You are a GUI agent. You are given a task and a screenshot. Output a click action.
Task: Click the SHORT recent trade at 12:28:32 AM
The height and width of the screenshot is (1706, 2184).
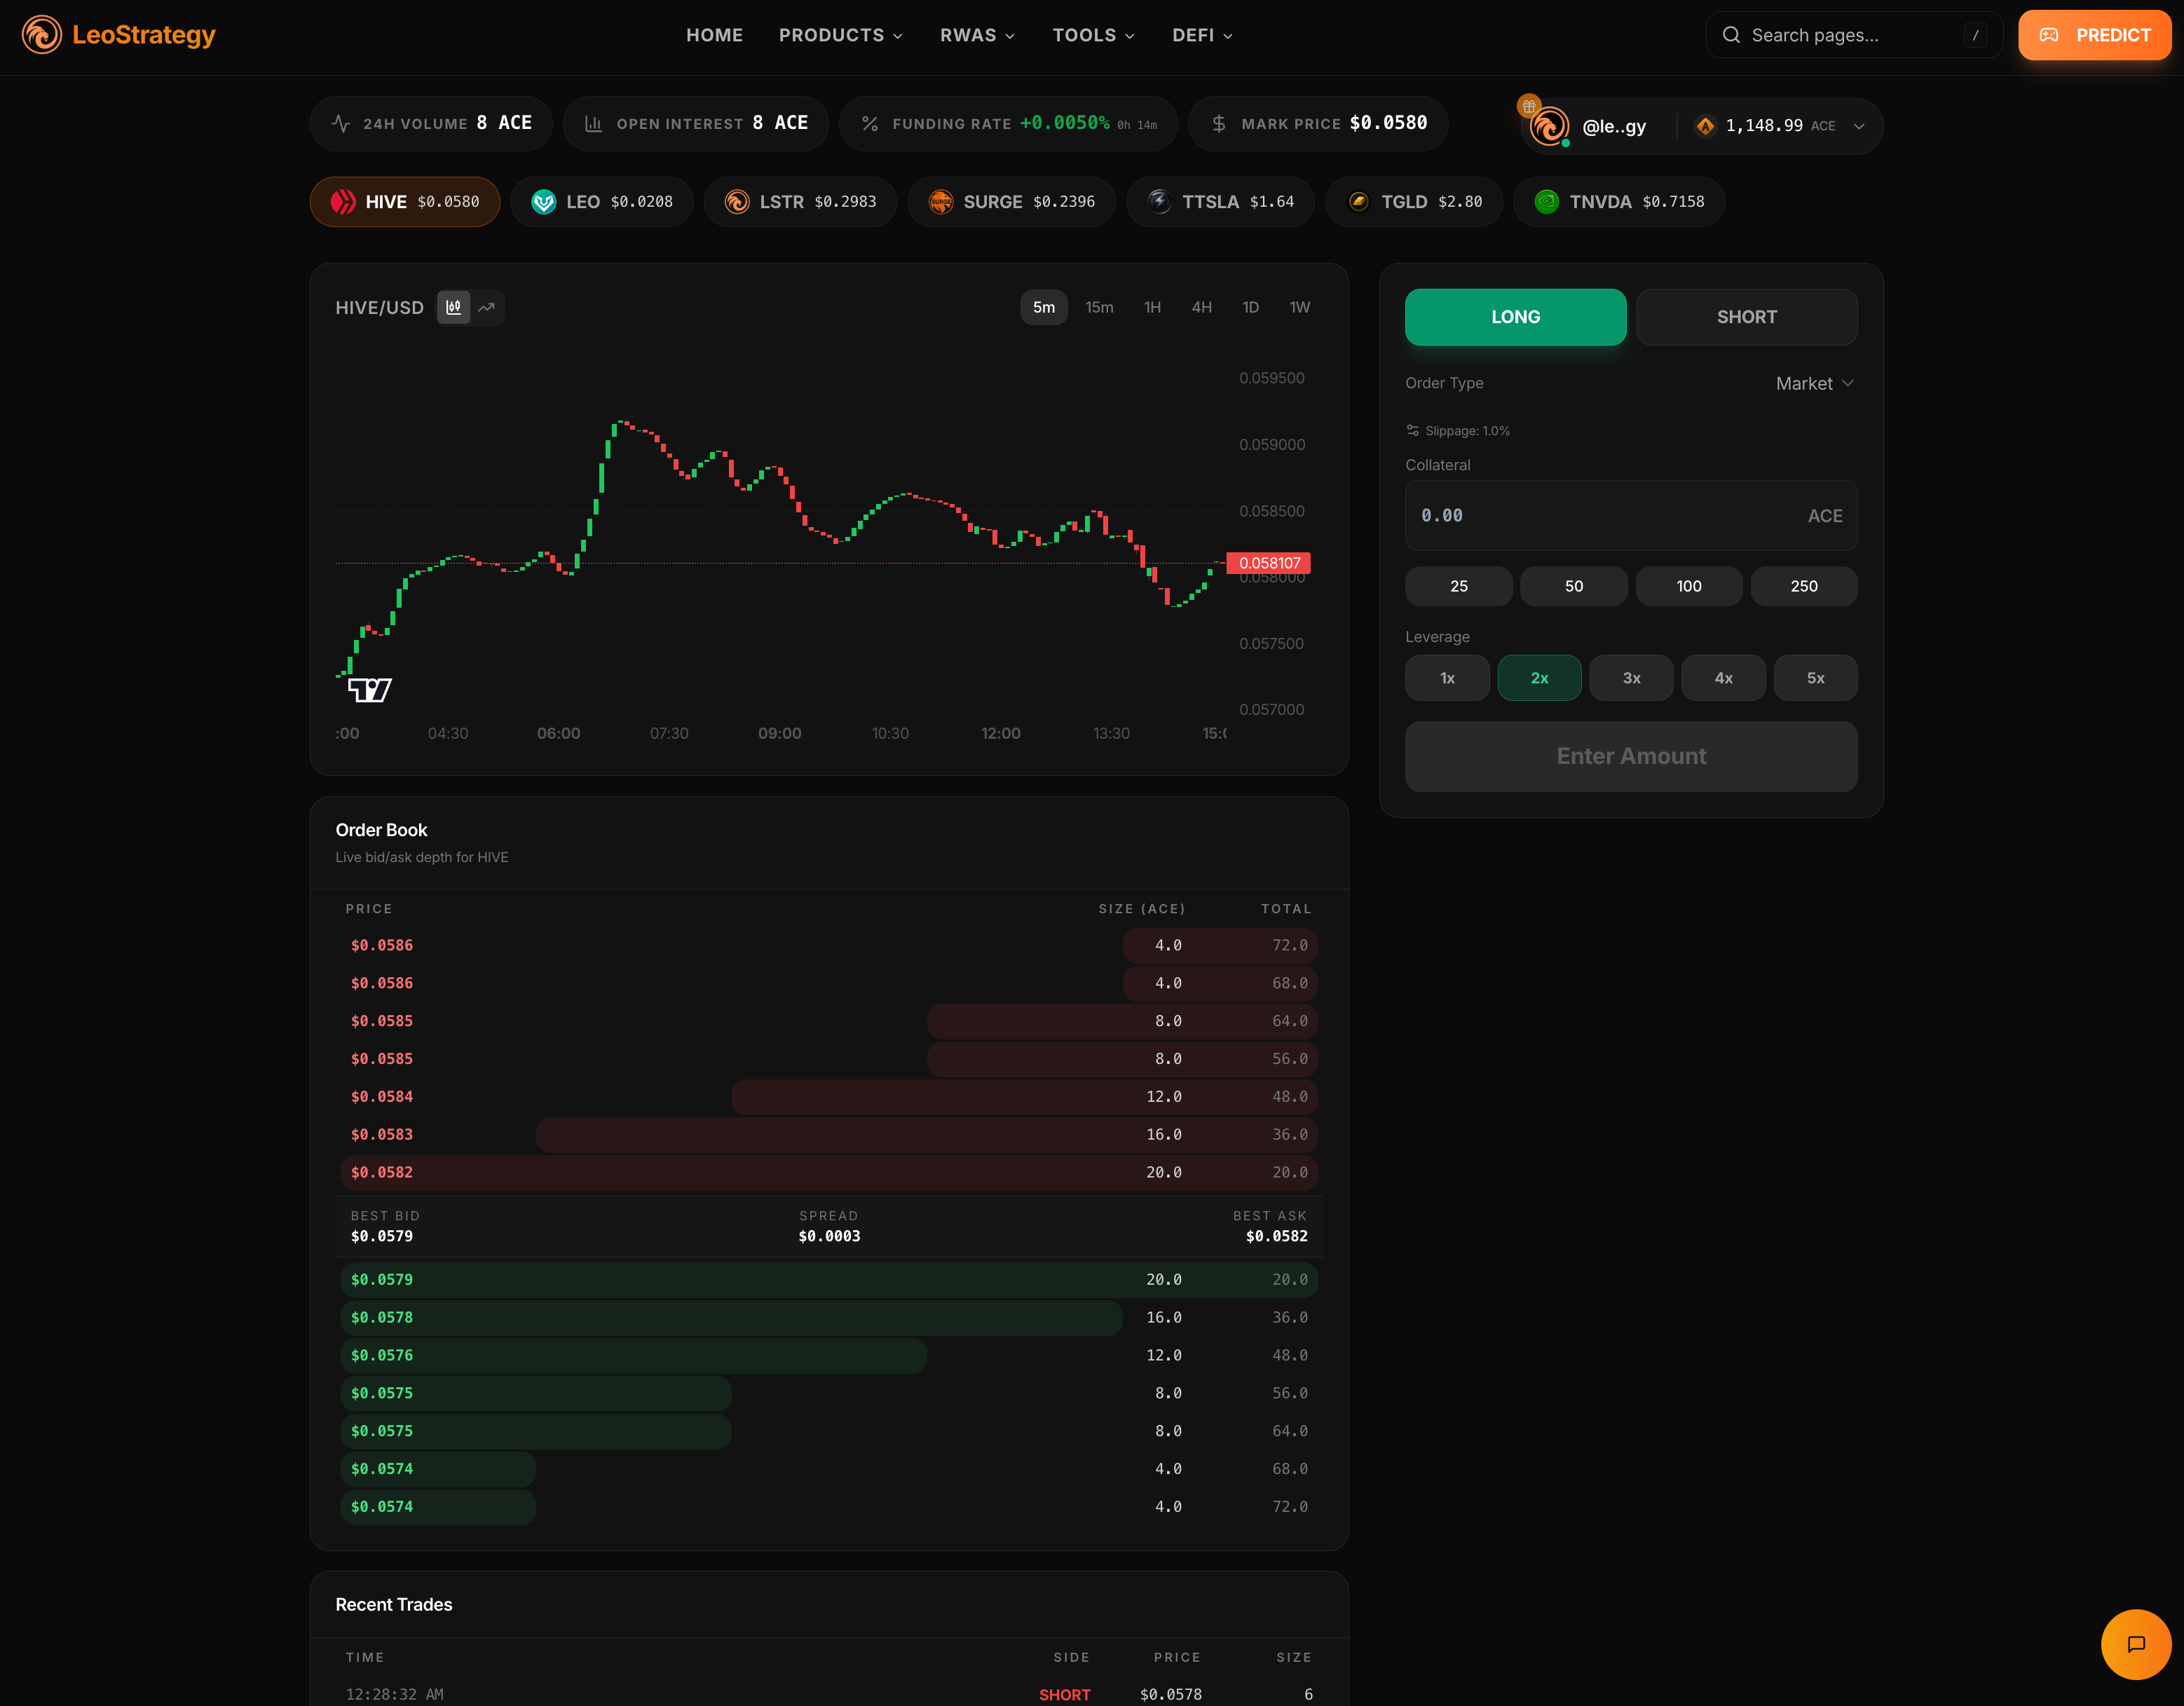tap(829, 1694)
